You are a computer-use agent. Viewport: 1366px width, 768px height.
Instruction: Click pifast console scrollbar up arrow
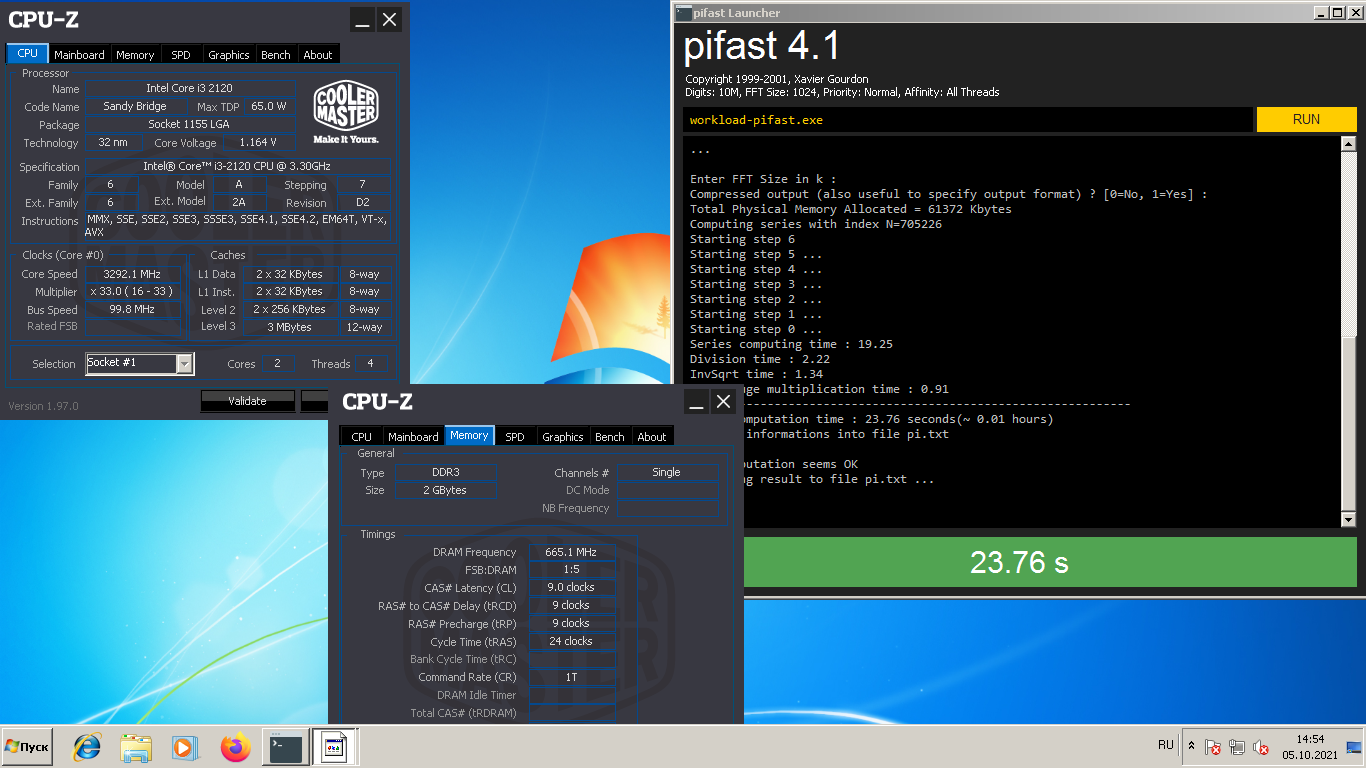(1347, 145)
